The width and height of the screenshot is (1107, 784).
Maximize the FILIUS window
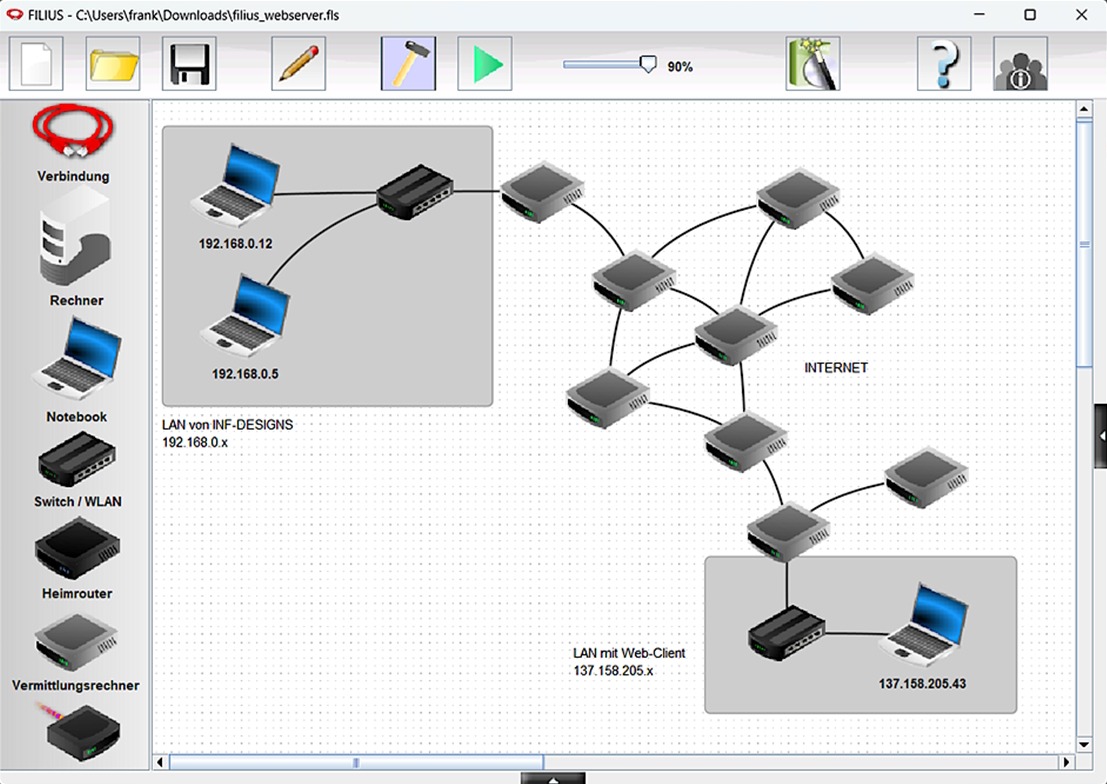(1030, 14)
